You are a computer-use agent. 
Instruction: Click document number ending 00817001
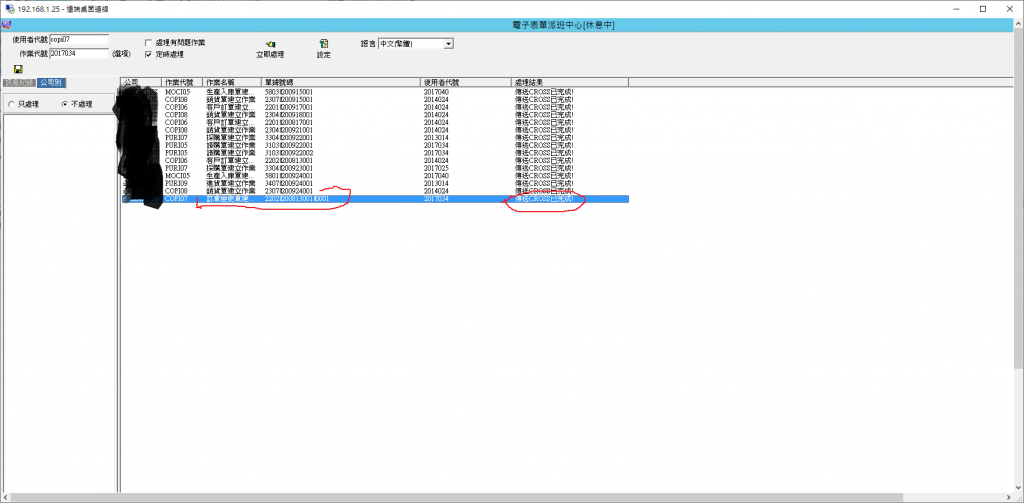(289, 122)
